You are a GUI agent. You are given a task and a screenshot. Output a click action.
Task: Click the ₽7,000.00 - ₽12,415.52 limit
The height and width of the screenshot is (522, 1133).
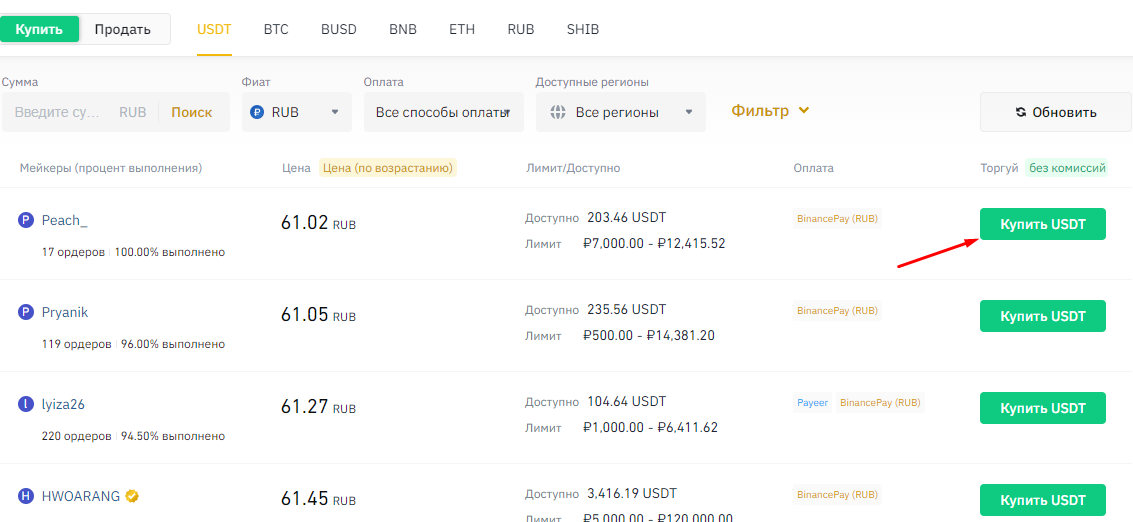click(654, 244)
